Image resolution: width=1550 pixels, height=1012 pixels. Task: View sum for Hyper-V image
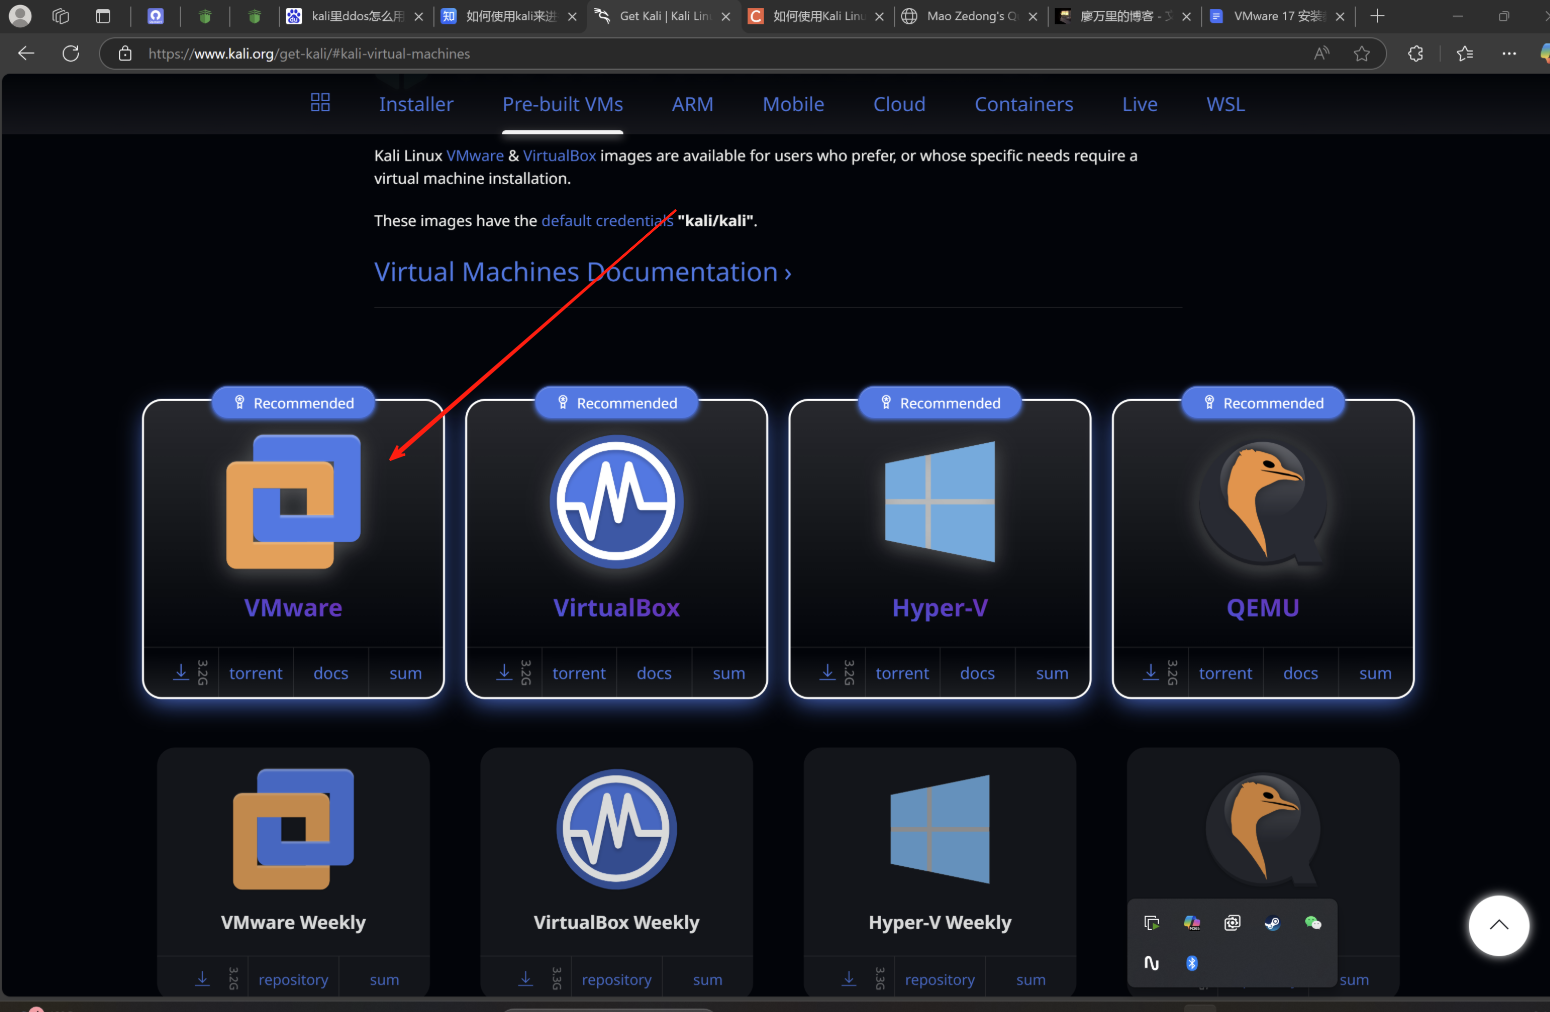coord(1052,674)
